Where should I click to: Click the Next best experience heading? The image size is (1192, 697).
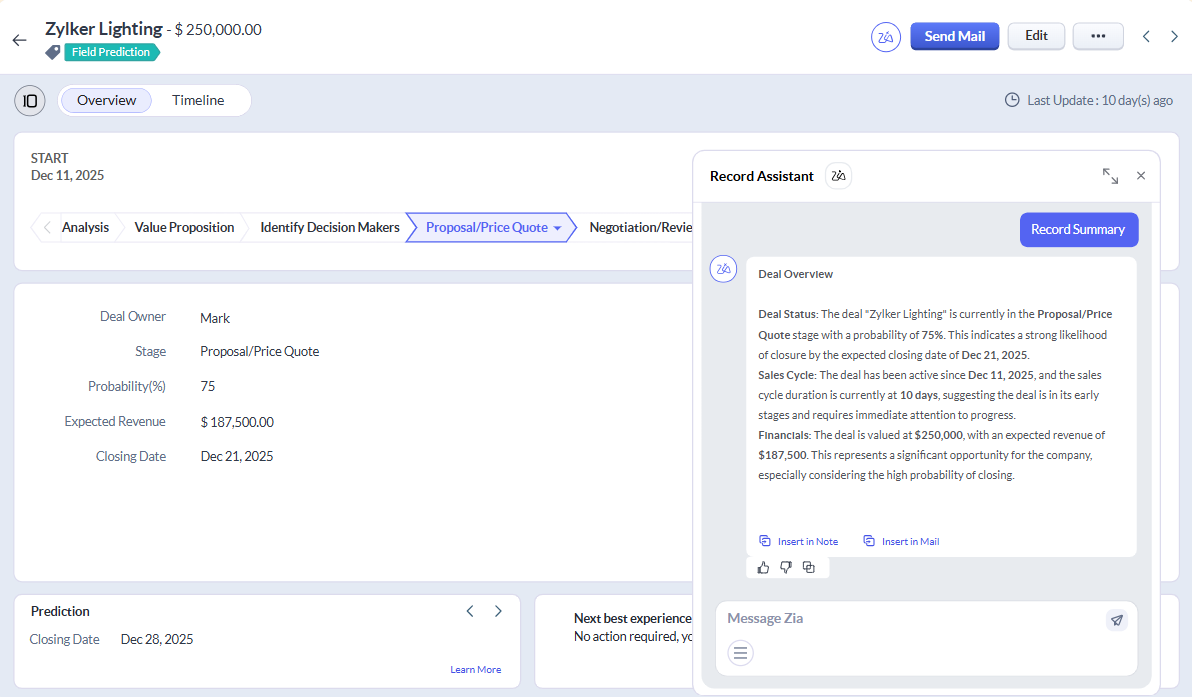pyautogui.click(x=632, y=618)
